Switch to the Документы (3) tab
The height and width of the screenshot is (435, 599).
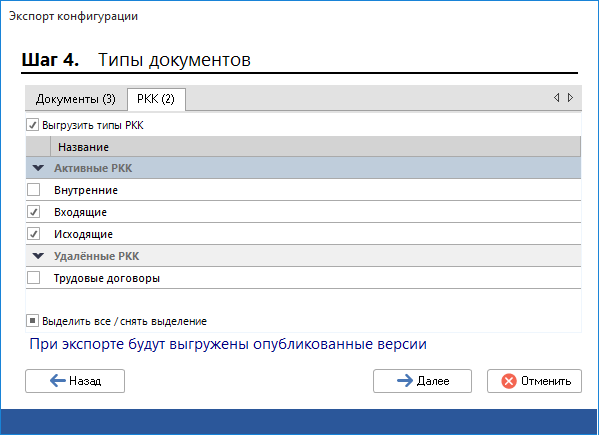pos(76,99)
